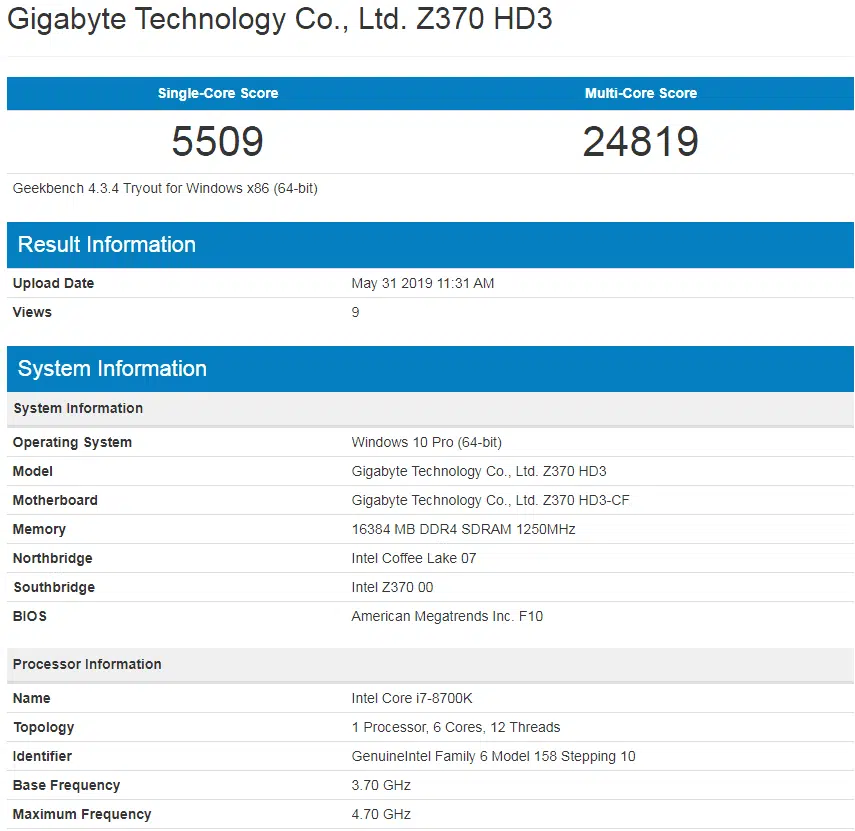This screenshot has width=855, height=831.
Task: Select the date "May 31 2019 11:31 AM"
Action: [423, 284]
